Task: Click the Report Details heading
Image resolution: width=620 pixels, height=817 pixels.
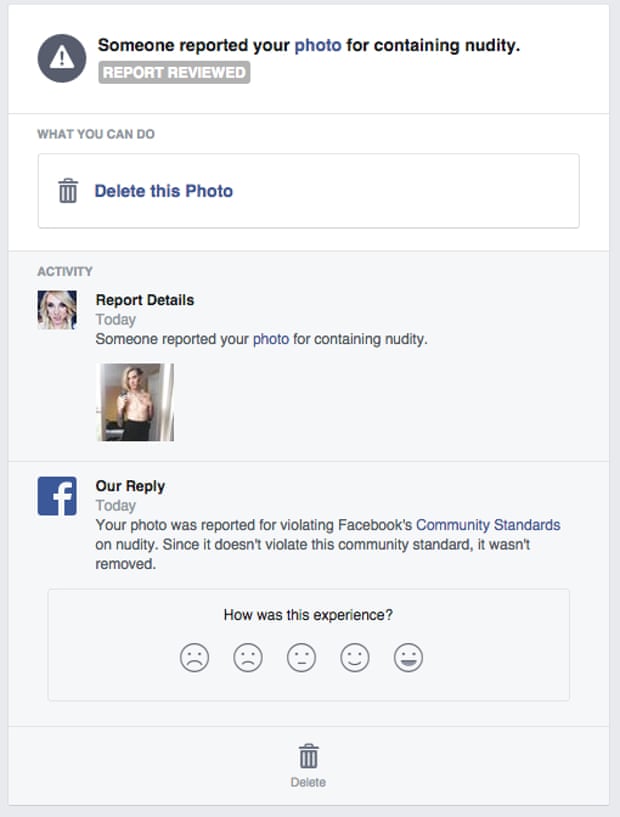Action: click(x=145, y=300)
